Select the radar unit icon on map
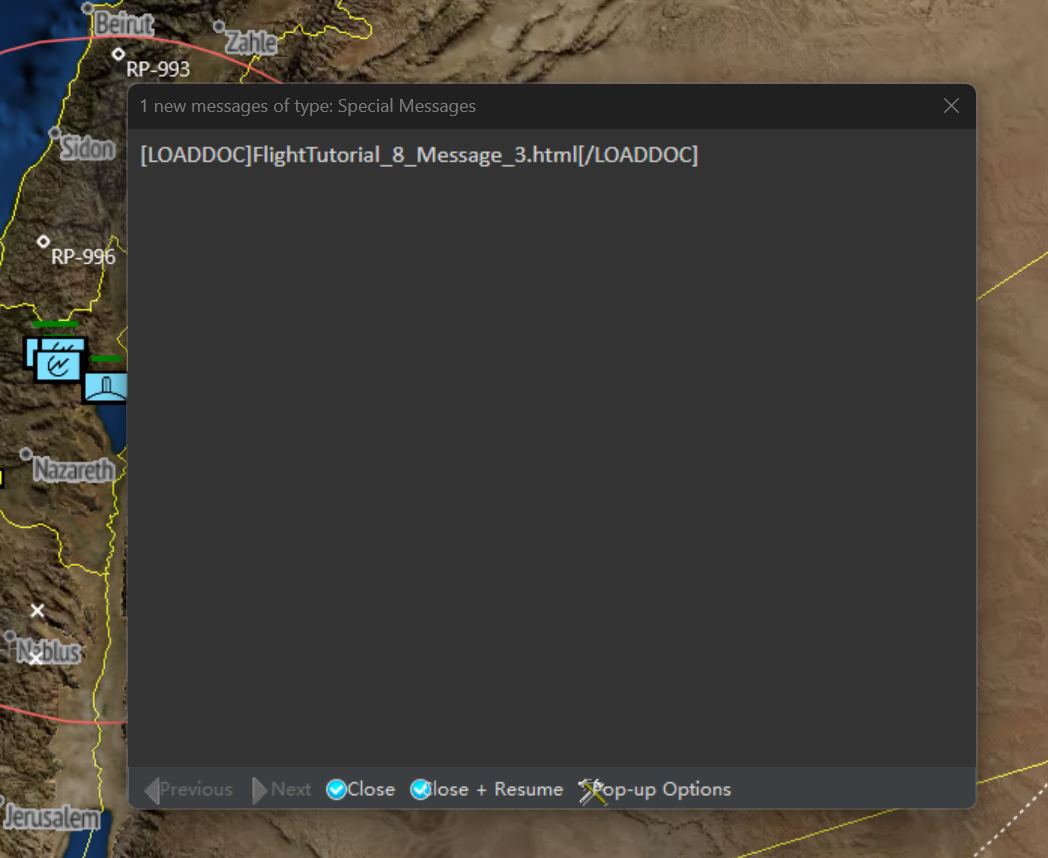The width and height of the screenshot is (1048, 858). tap(58, 366)
